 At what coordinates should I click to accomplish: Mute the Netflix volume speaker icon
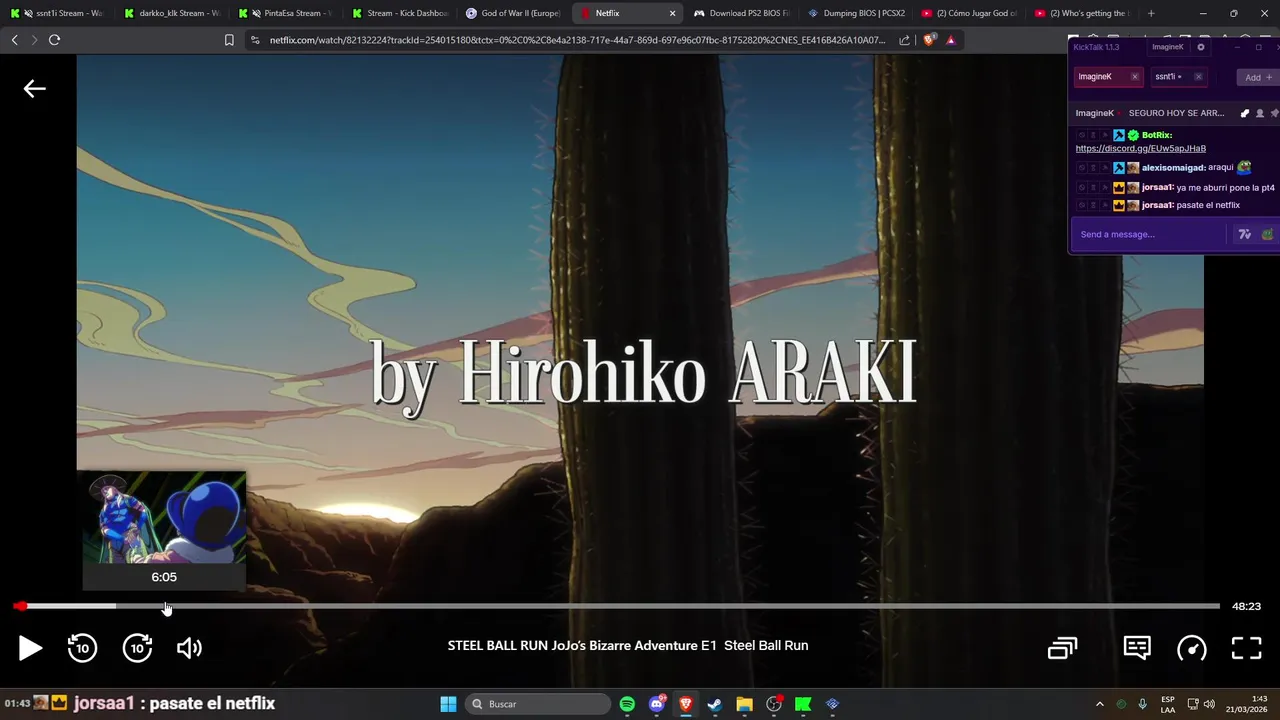(x=189, y=648)
